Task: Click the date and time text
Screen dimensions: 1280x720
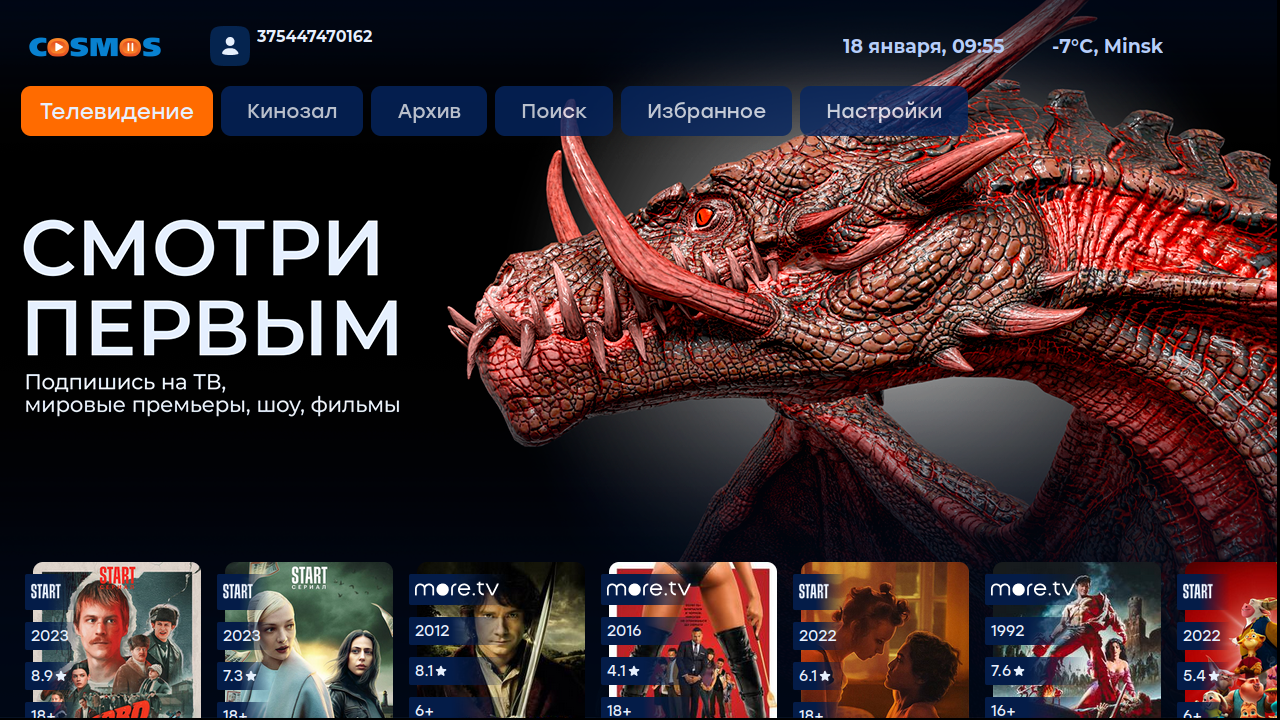Action: [x=923, y=46]
